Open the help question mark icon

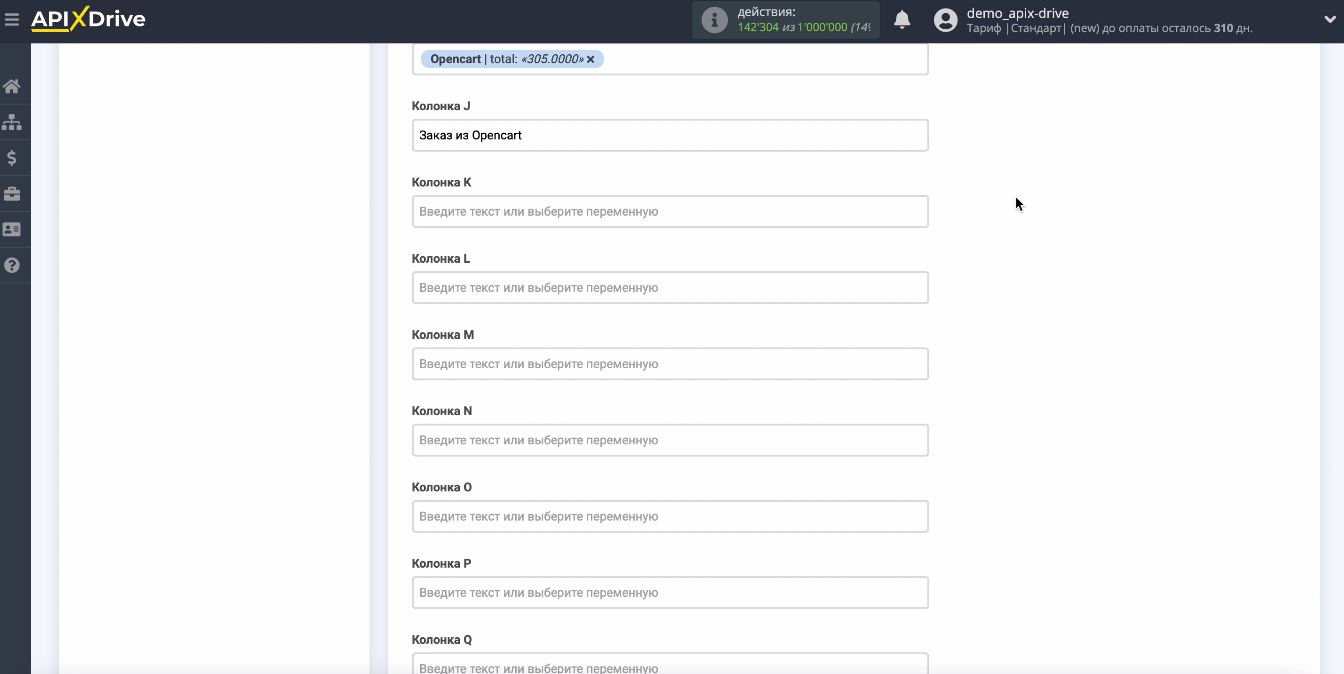[12, 266]
